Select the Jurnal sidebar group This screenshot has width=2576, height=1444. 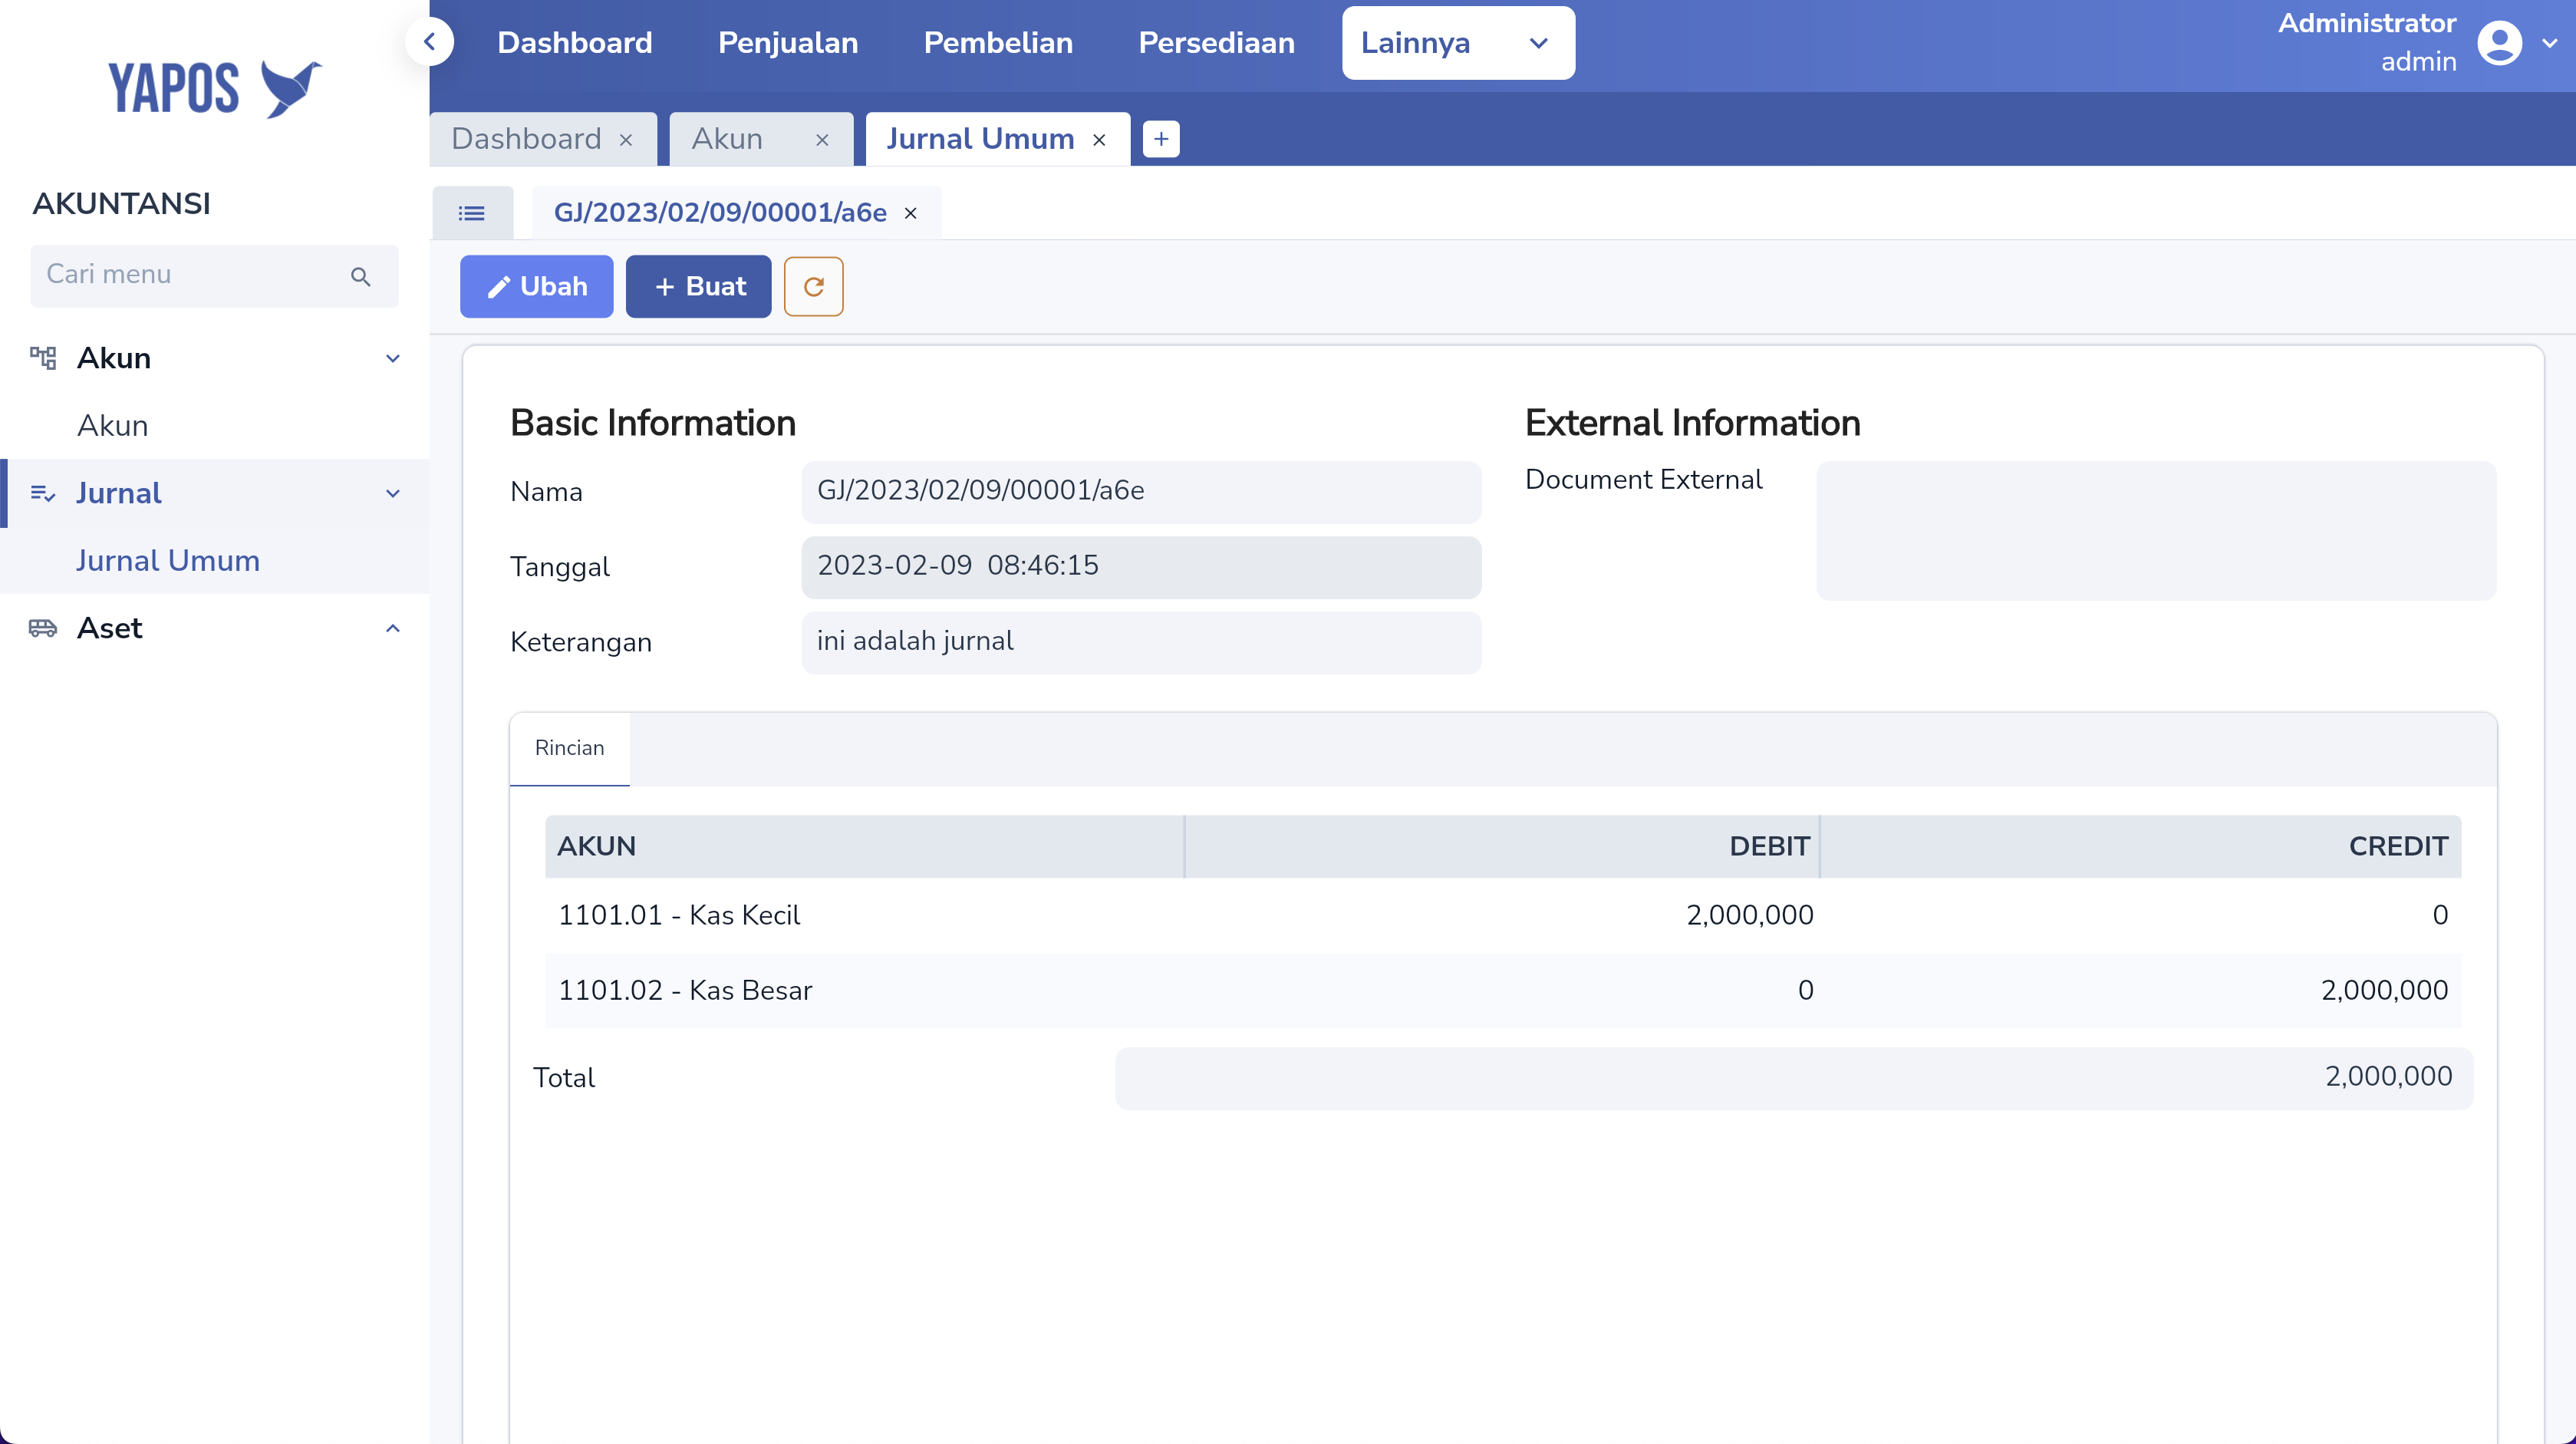pyautogui.click(x=215, y=493)
